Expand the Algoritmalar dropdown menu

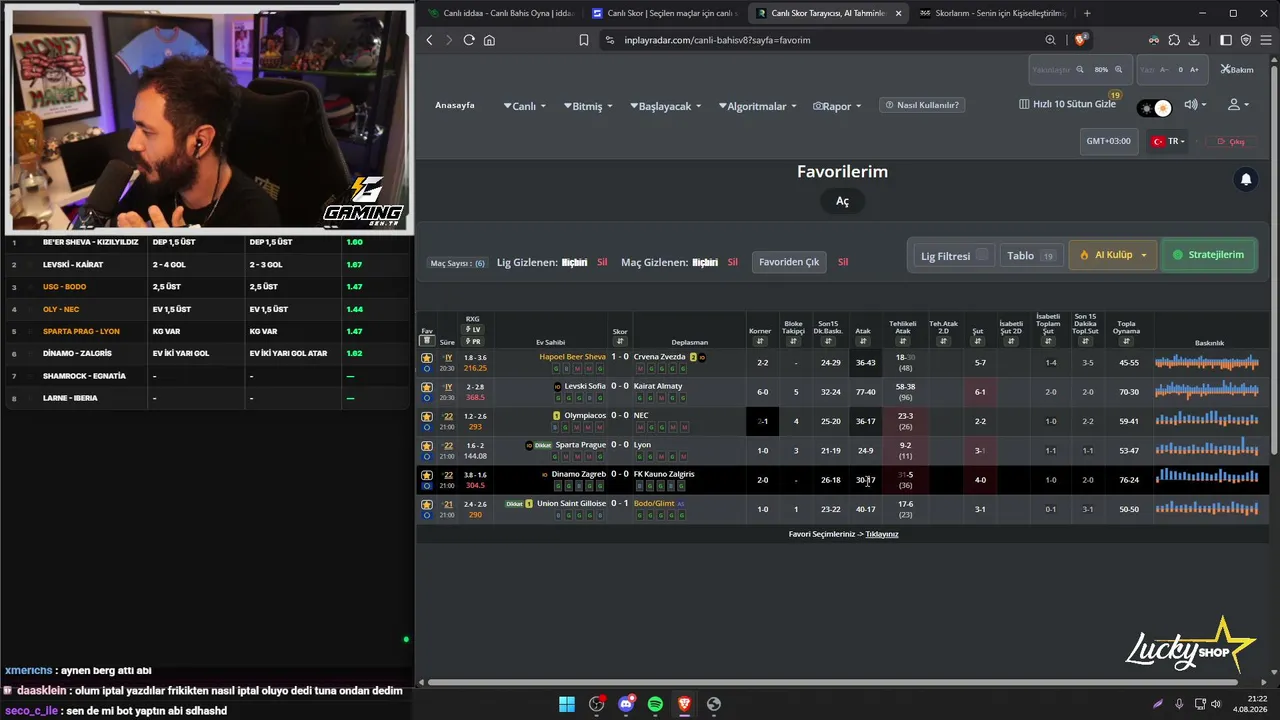click(x=758, y=106)
